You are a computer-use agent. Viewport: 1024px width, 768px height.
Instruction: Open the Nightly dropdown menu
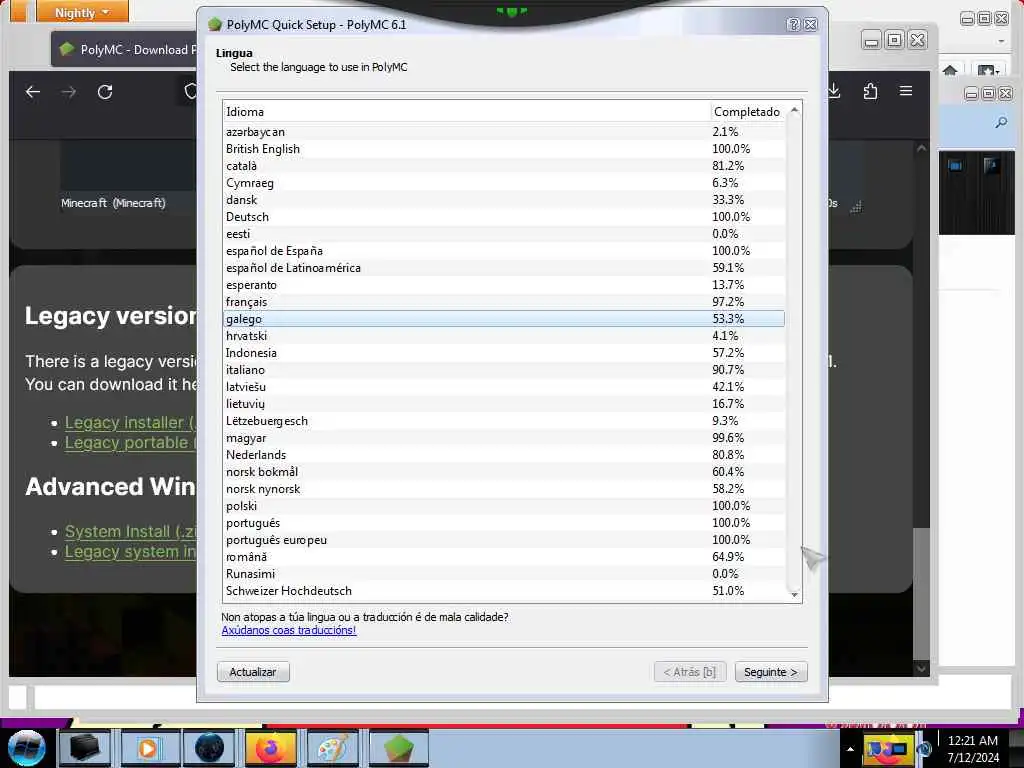(x=82, y=12)
